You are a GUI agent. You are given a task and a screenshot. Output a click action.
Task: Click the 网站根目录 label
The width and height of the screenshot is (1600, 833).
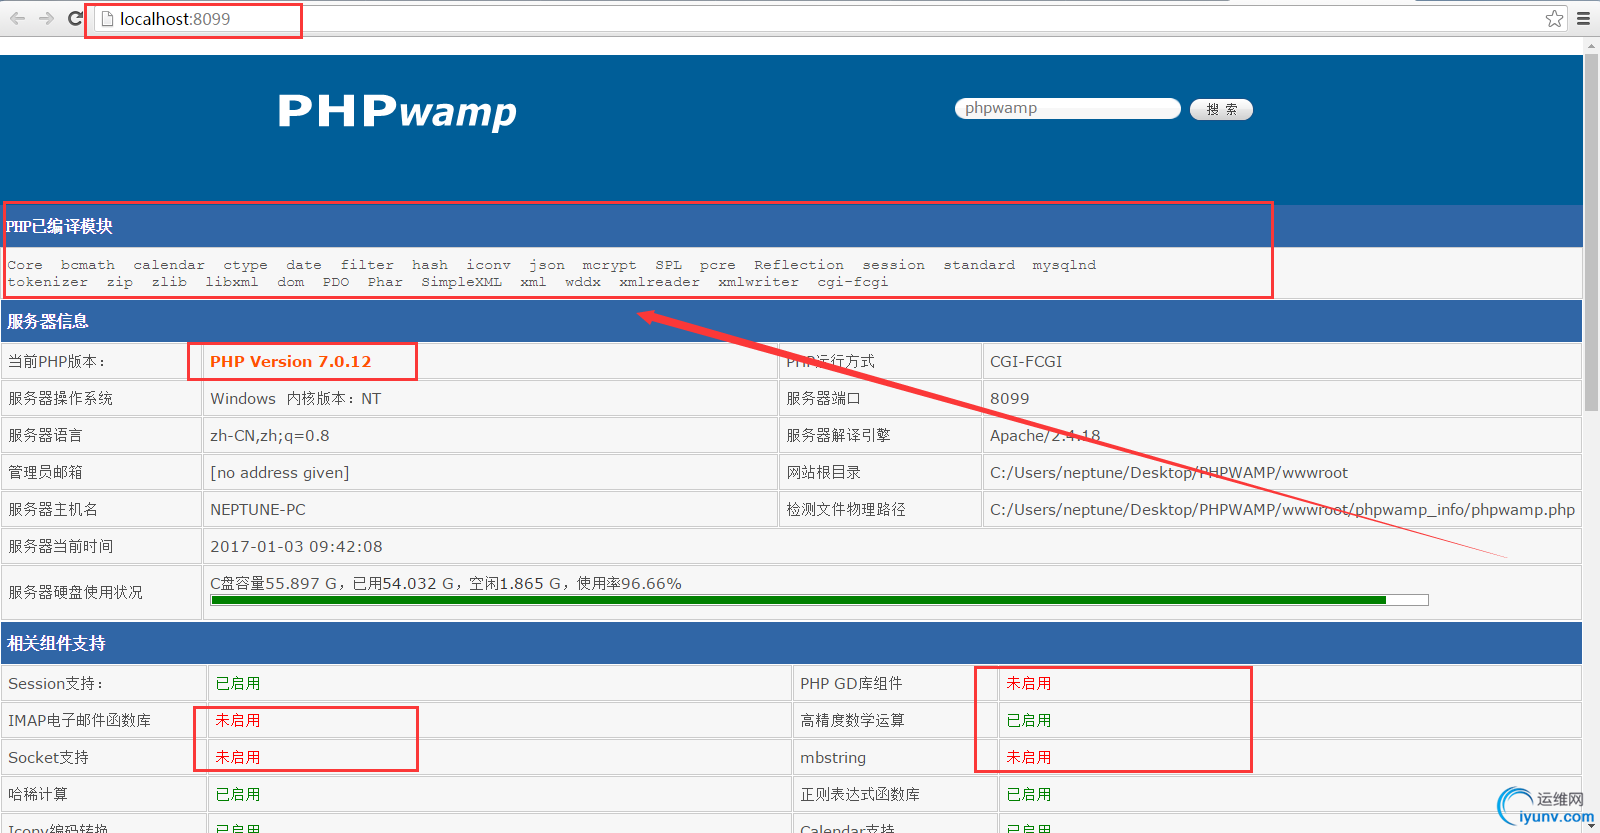click(x=823, y=472)
